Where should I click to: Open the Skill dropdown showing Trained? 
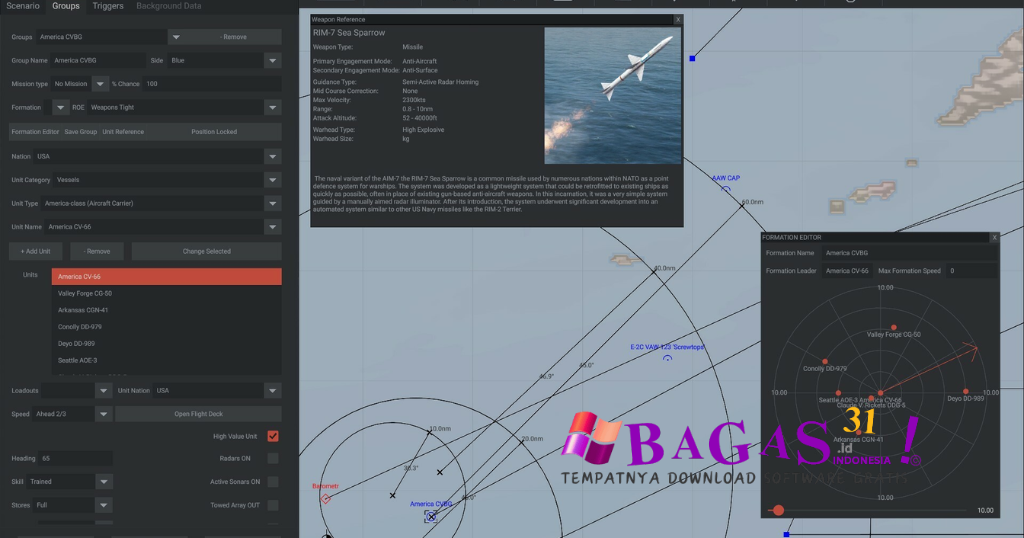[103, 482]
